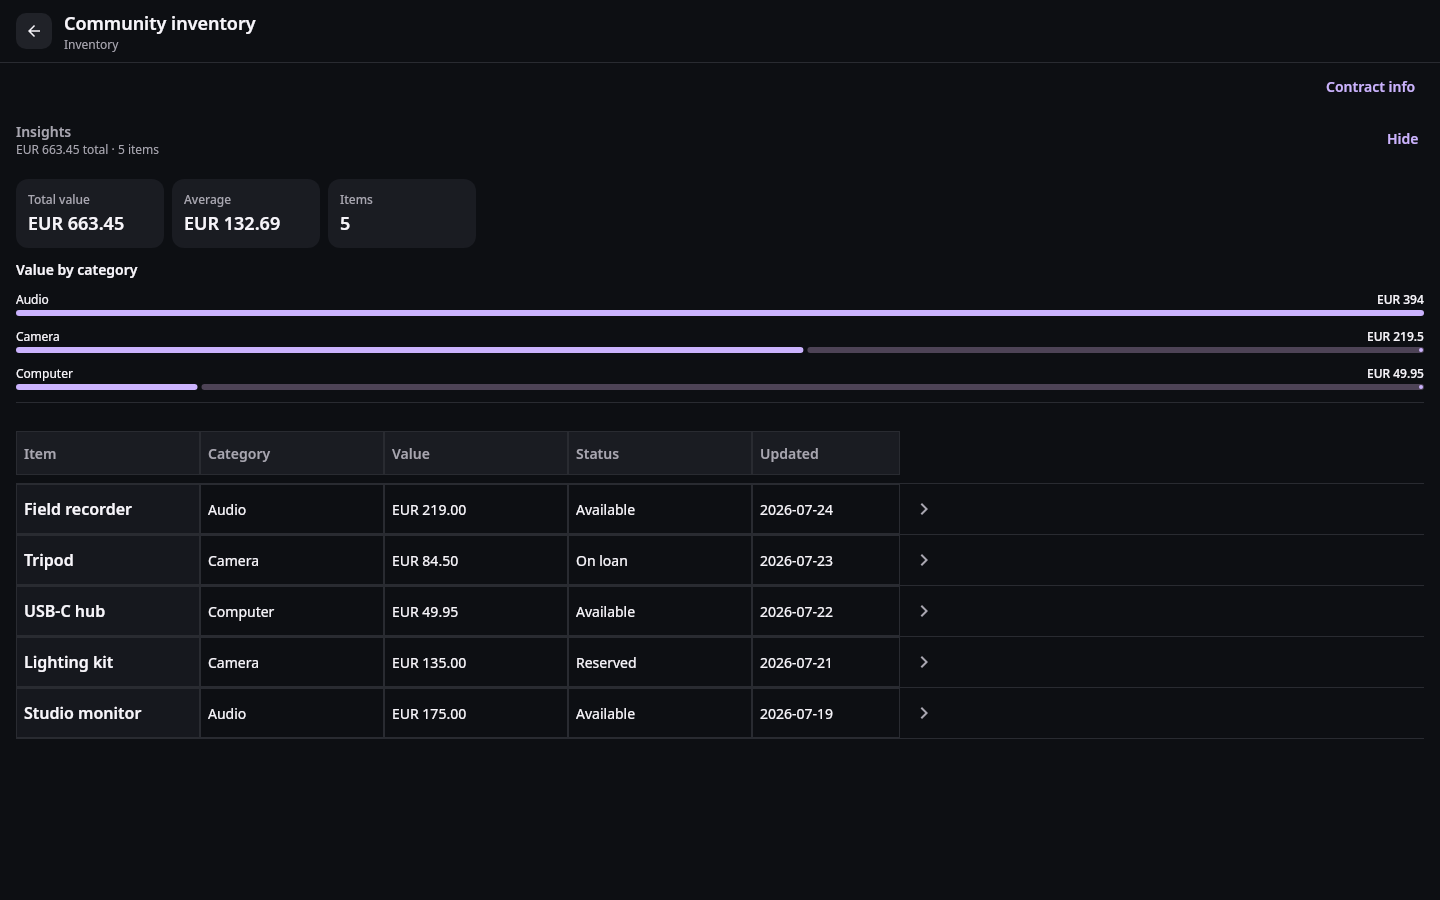Select the Total value card
This screenshot has width=1440, height=900.
90,213
